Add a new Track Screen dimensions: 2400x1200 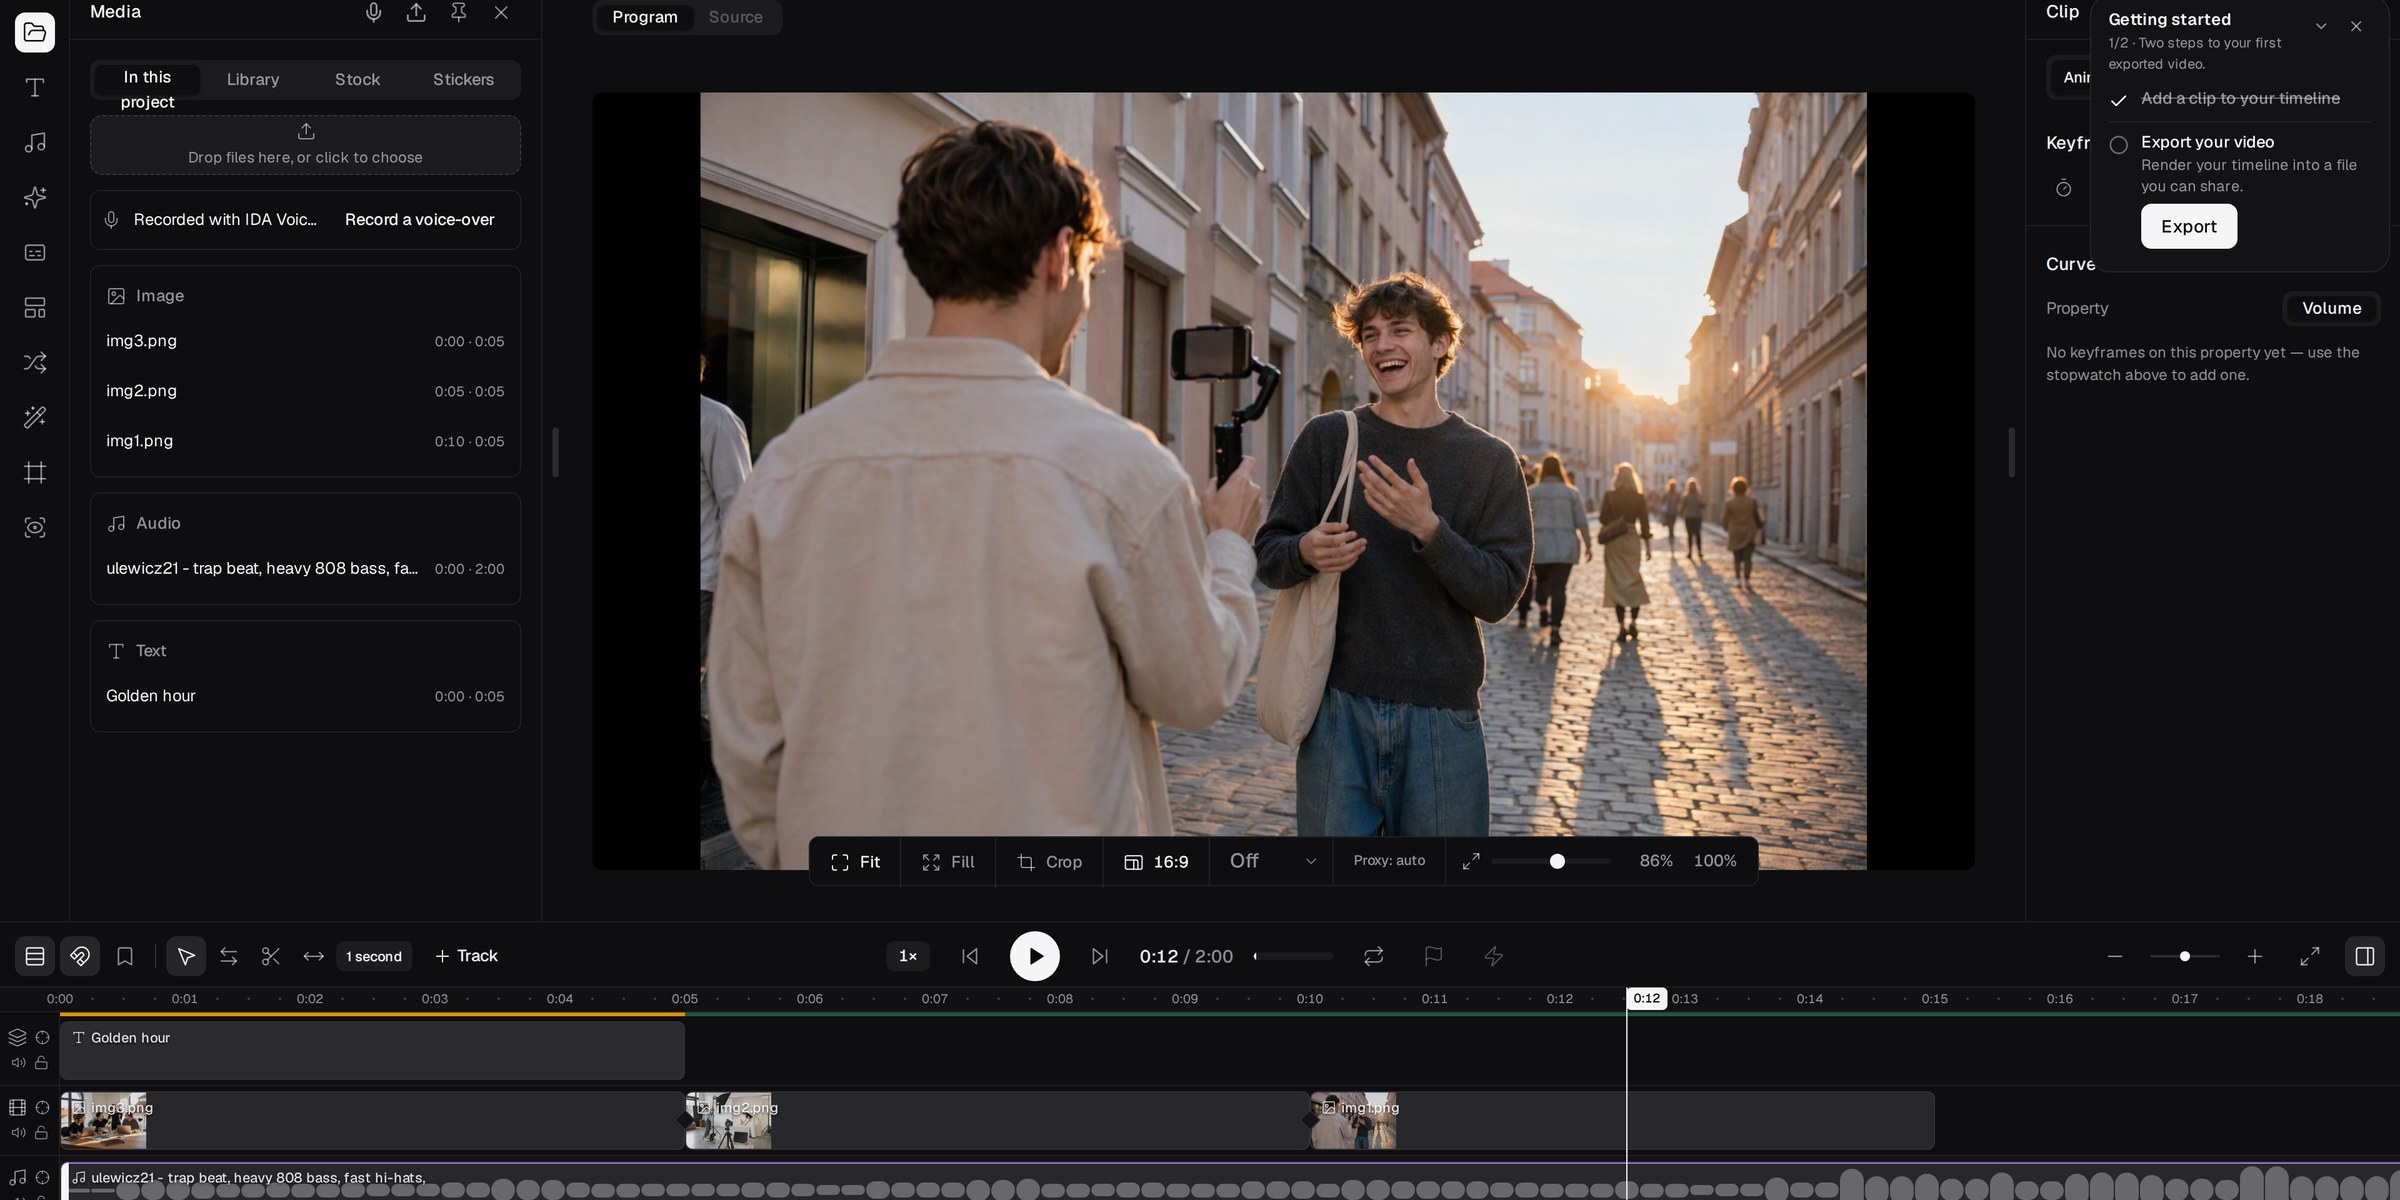(x=466, y=957)
